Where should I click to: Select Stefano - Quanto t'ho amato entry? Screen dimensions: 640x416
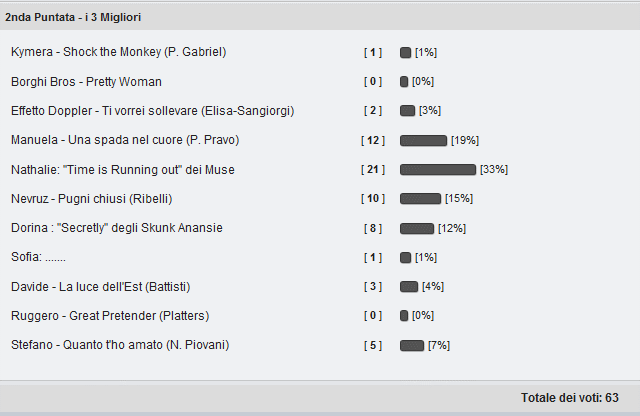coord(120,345)
